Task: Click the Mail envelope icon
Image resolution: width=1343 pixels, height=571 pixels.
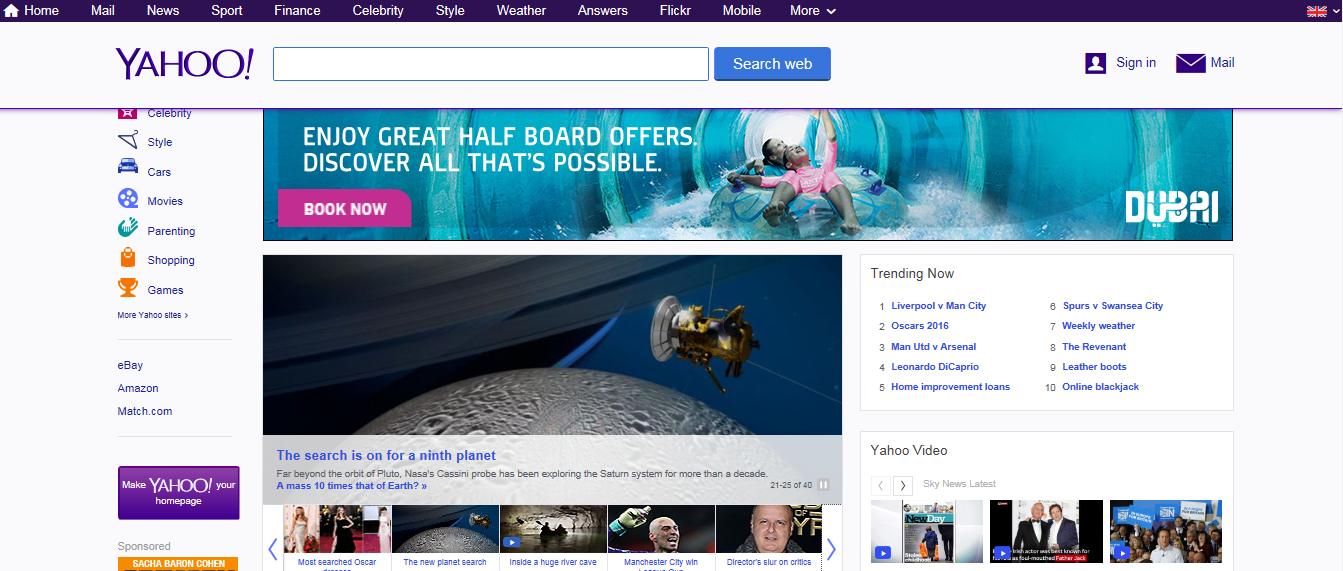Action: tap(1190, 63)
